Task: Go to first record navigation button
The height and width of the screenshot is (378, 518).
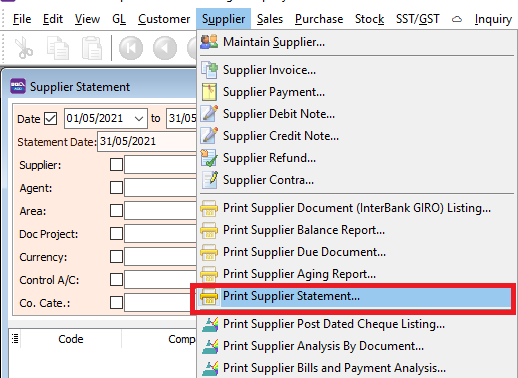Action: [x=131, y=48]
